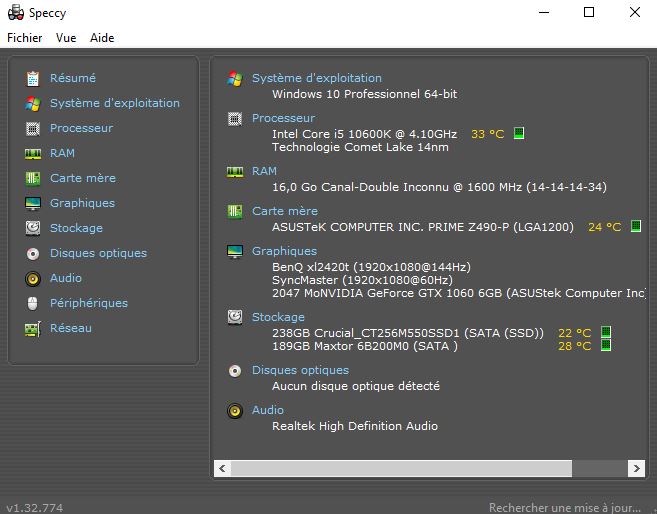Image resolution: width=657 pixels, height=514 pixels.
Task: Click Rechercher une mise à jour link
Action: (565, 508)
